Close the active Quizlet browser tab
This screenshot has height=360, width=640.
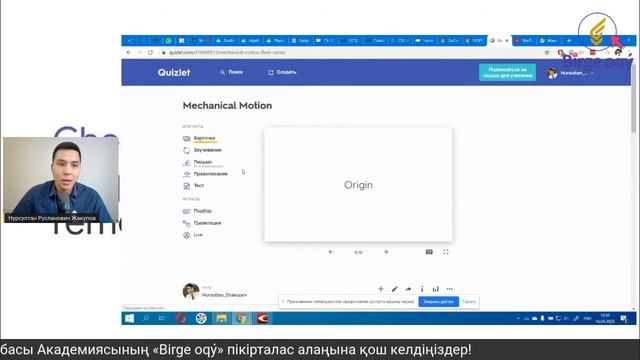507,41
